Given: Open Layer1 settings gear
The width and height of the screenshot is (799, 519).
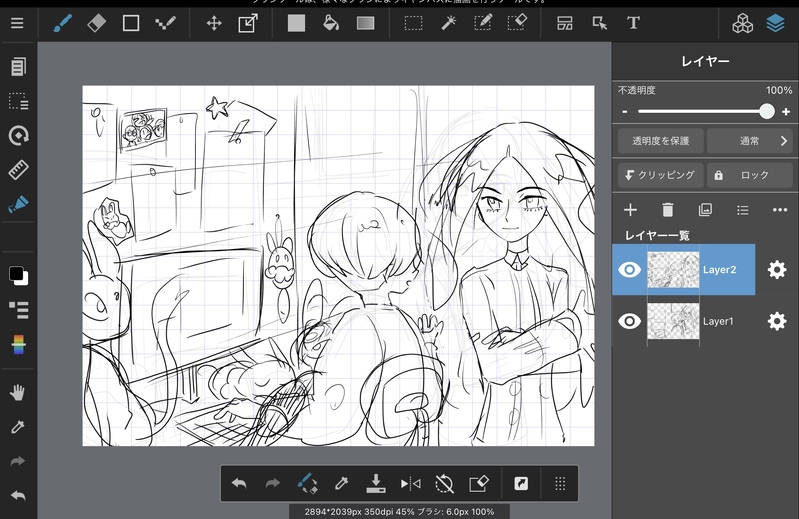Looking at the screenshot, I should 777,321.
